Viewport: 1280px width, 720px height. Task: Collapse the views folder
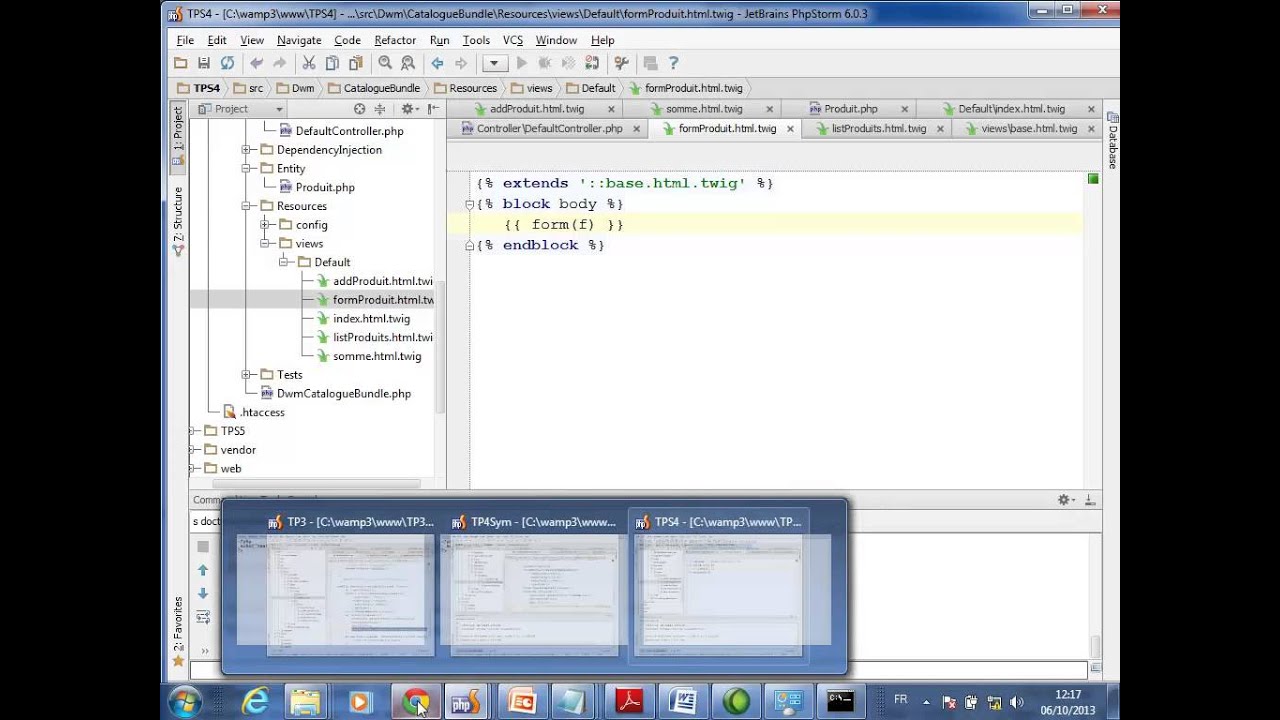tap(265, 243)
